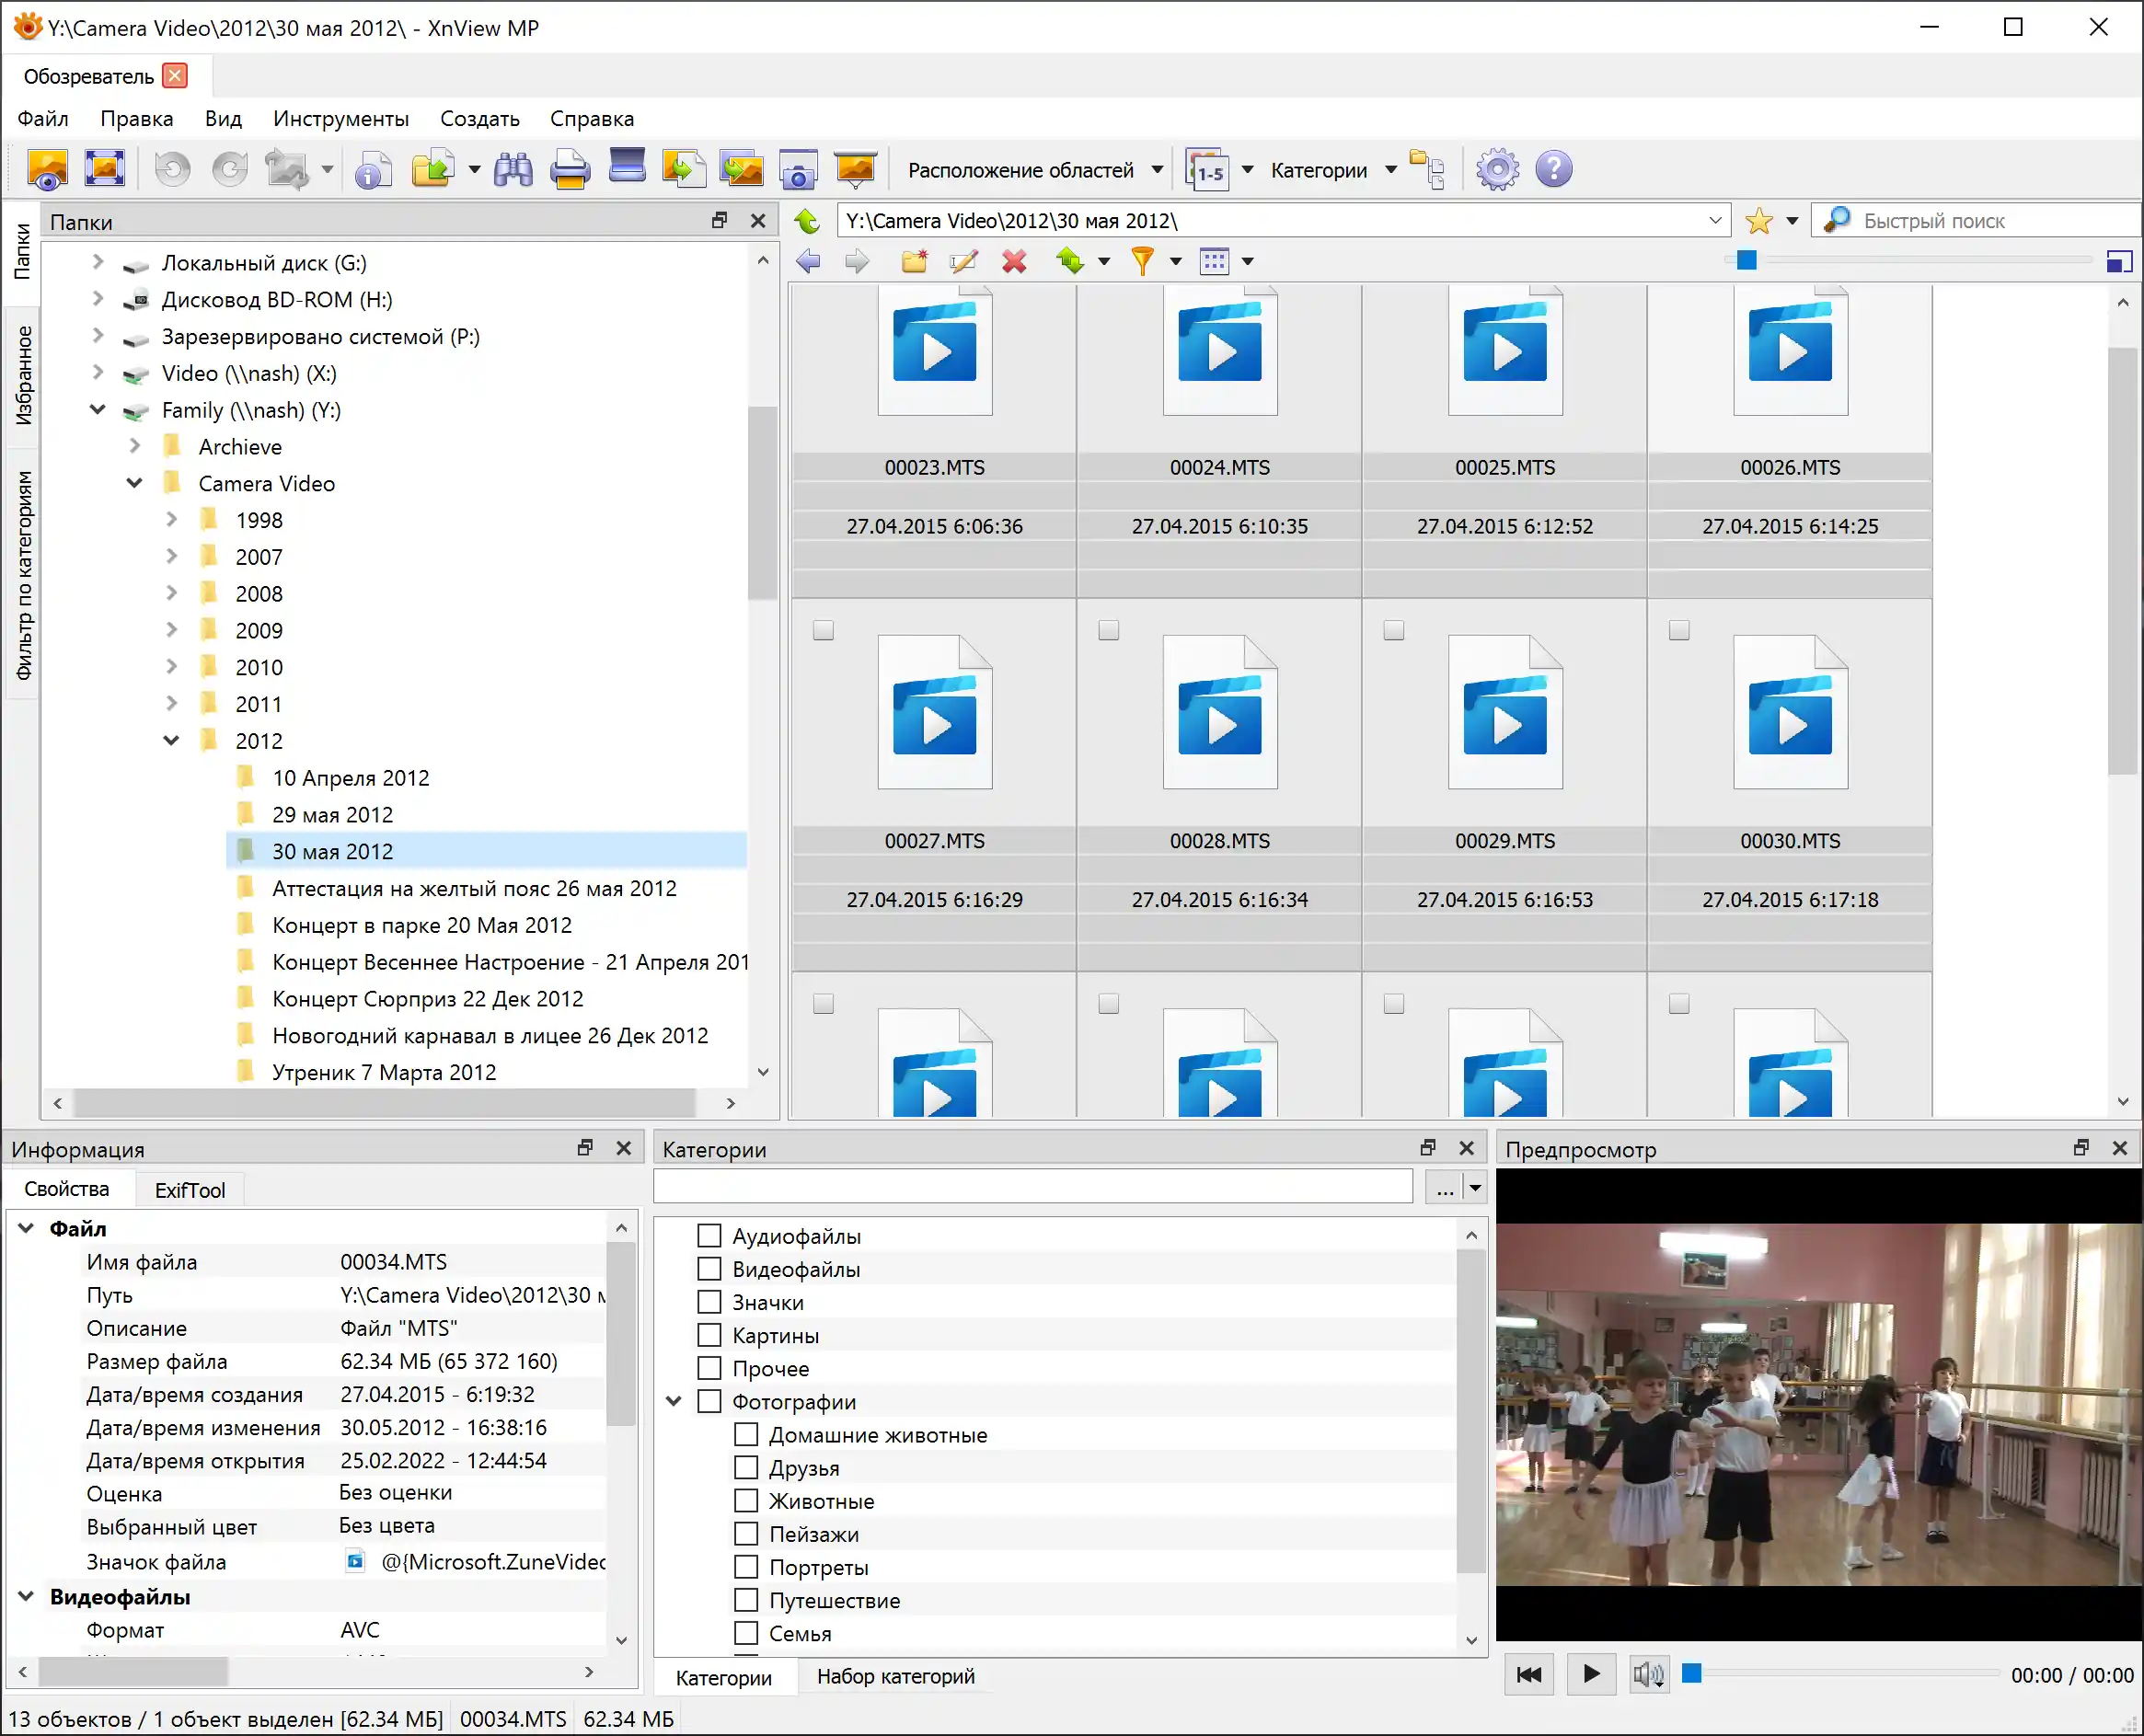The height and width of the screenshot is (1736, 2144).
Task: Open the Инструменты menu
Action: click(341, 118)
